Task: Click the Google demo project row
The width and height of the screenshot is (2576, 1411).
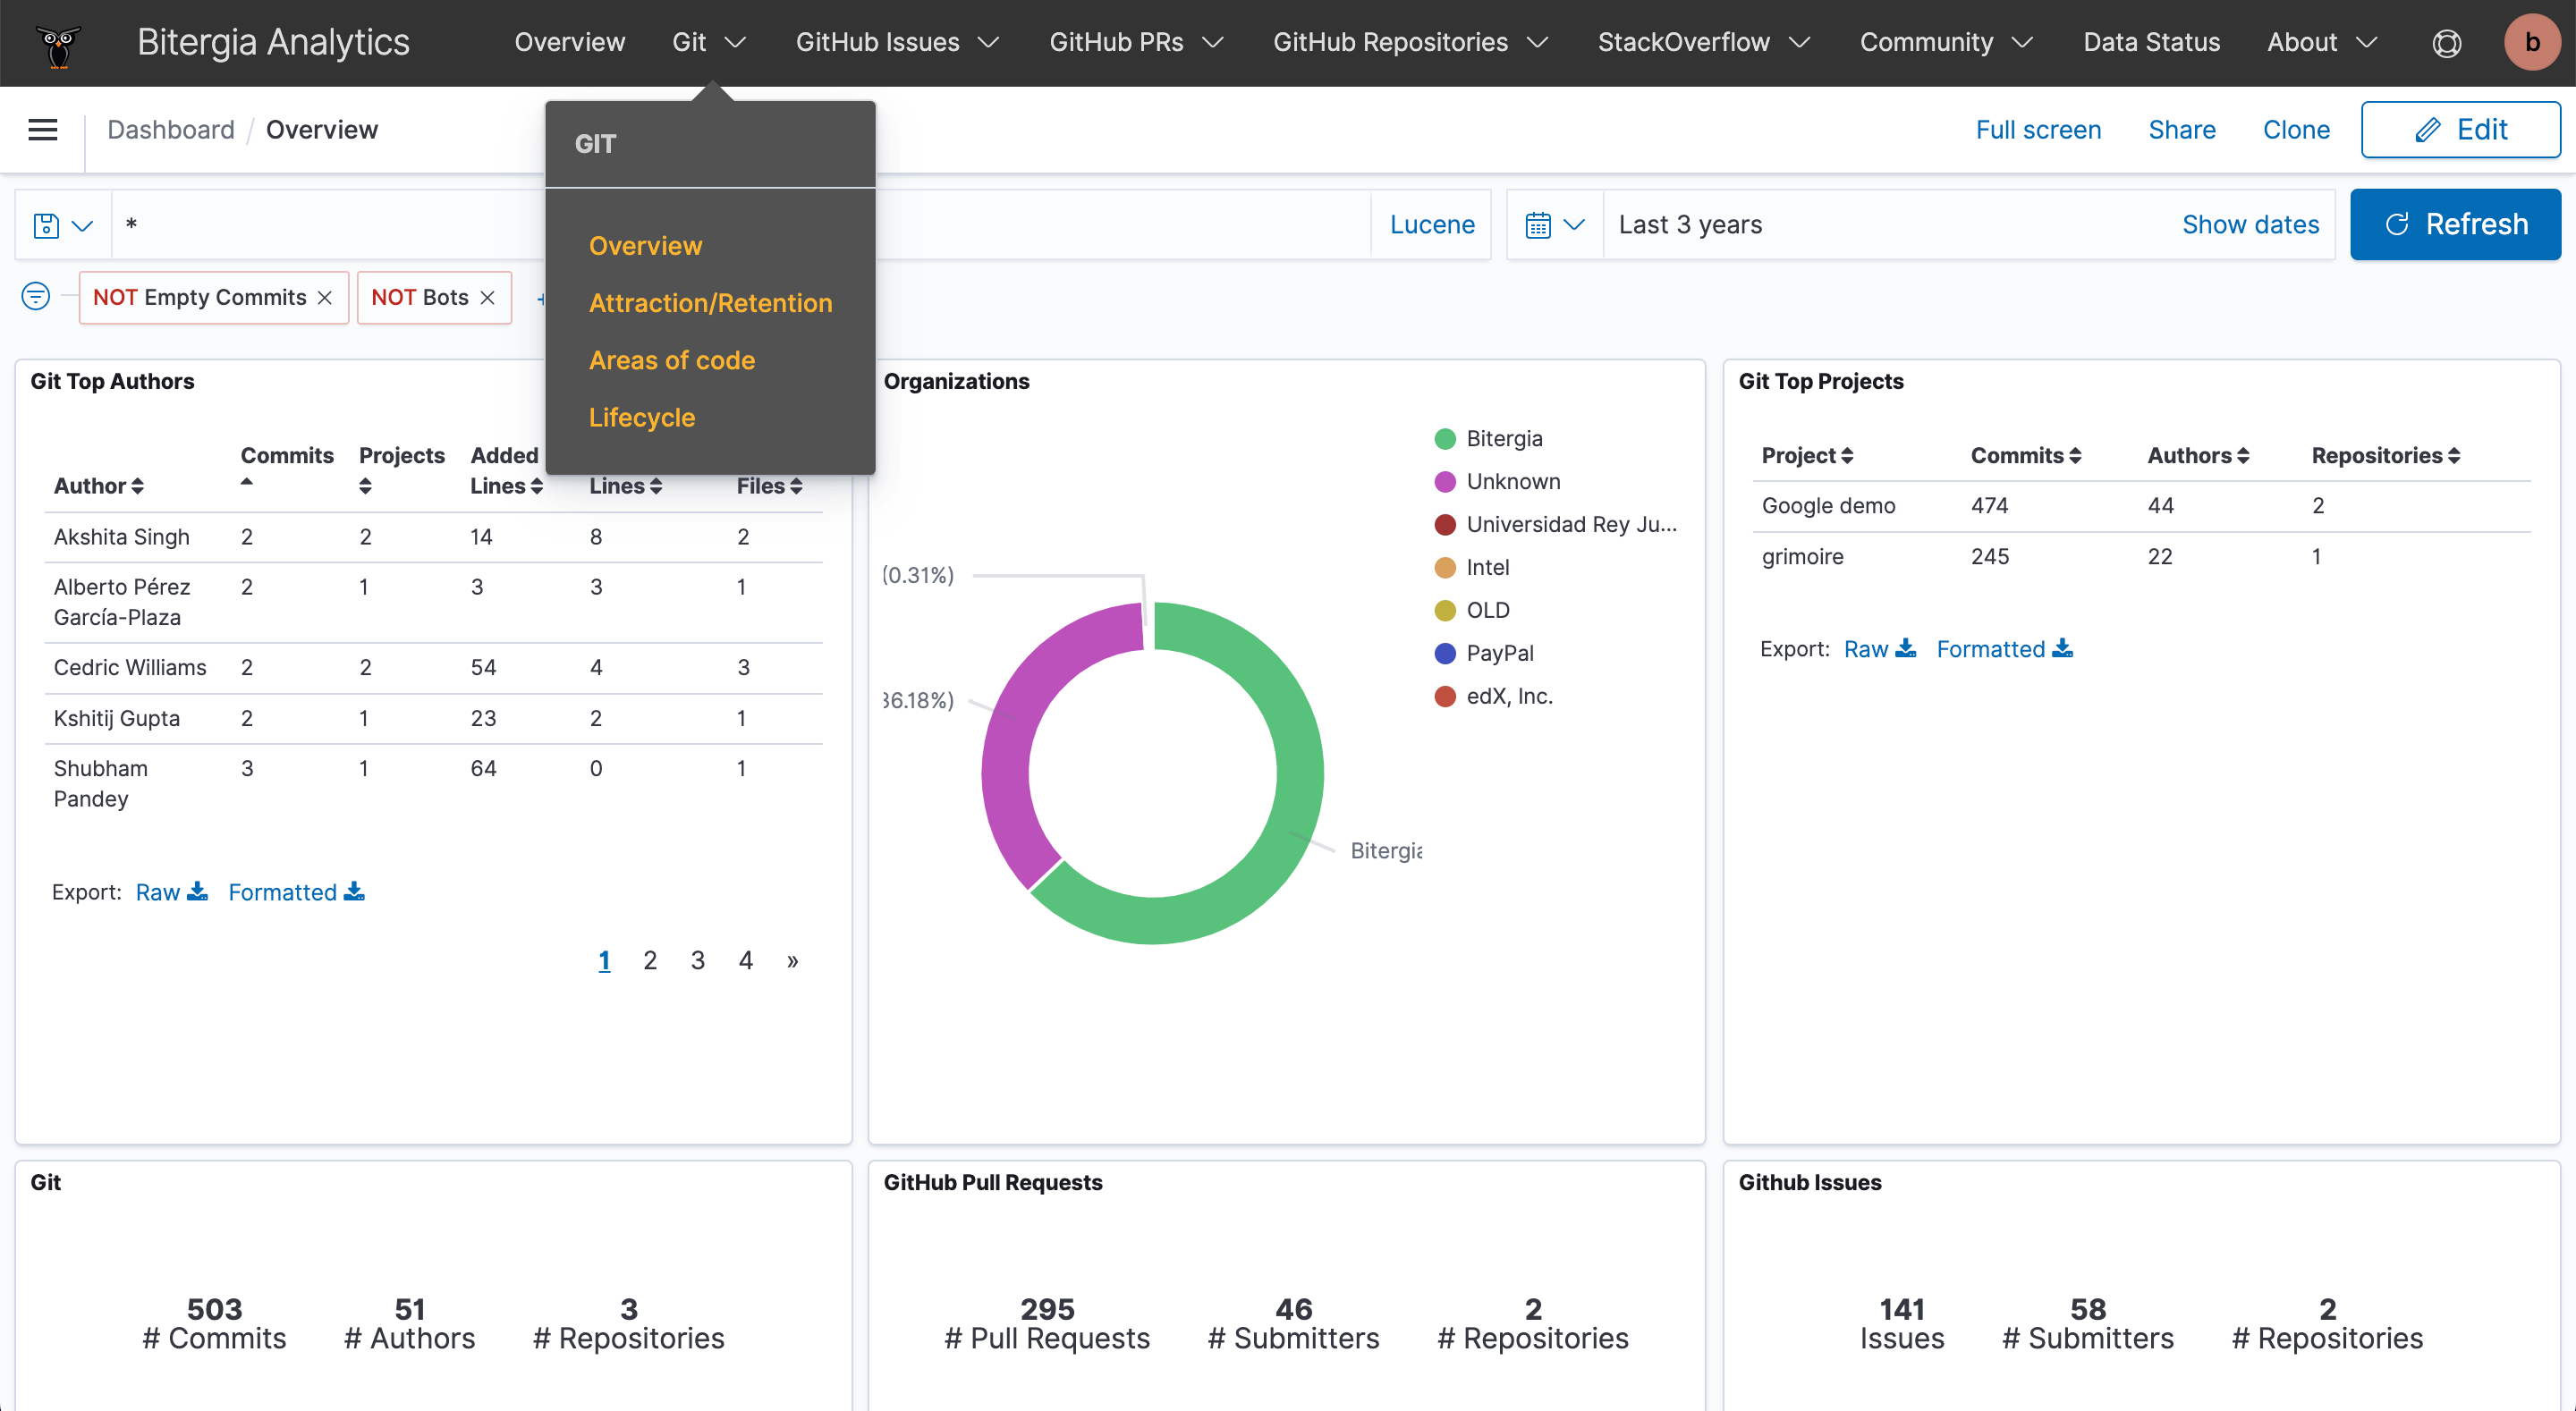Action: [2140, 506]
